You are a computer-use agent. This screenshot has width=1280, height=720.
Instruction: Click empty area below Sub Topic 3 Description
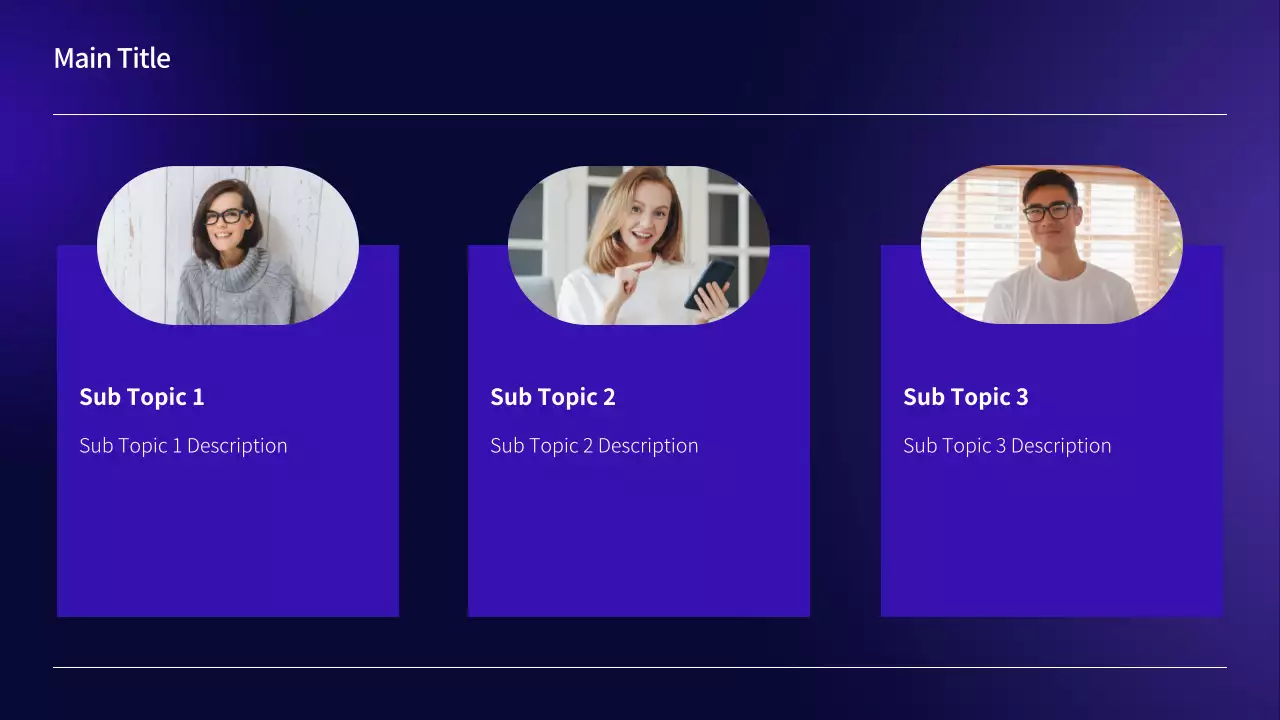[x=1052, y=540]
